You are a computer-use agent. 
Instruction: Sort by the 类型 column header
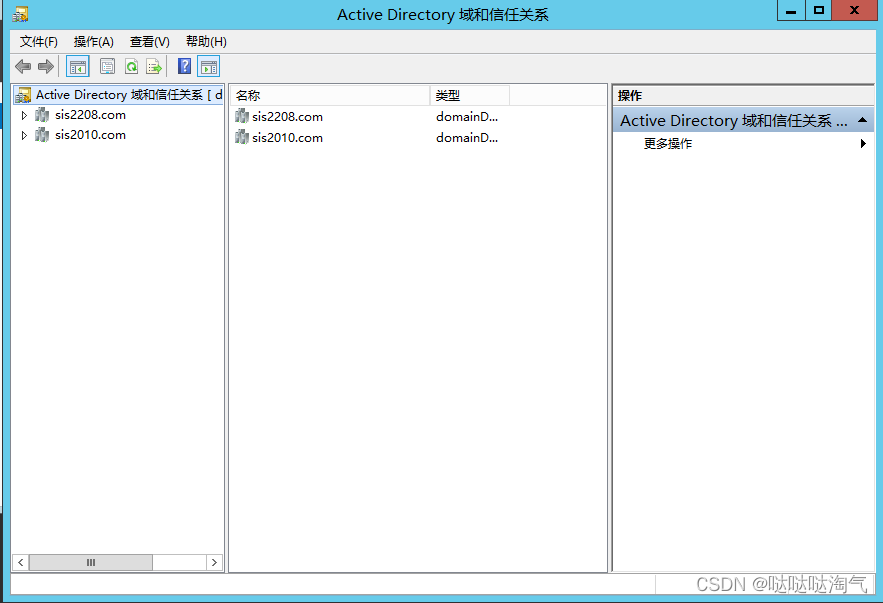(470, 96)
